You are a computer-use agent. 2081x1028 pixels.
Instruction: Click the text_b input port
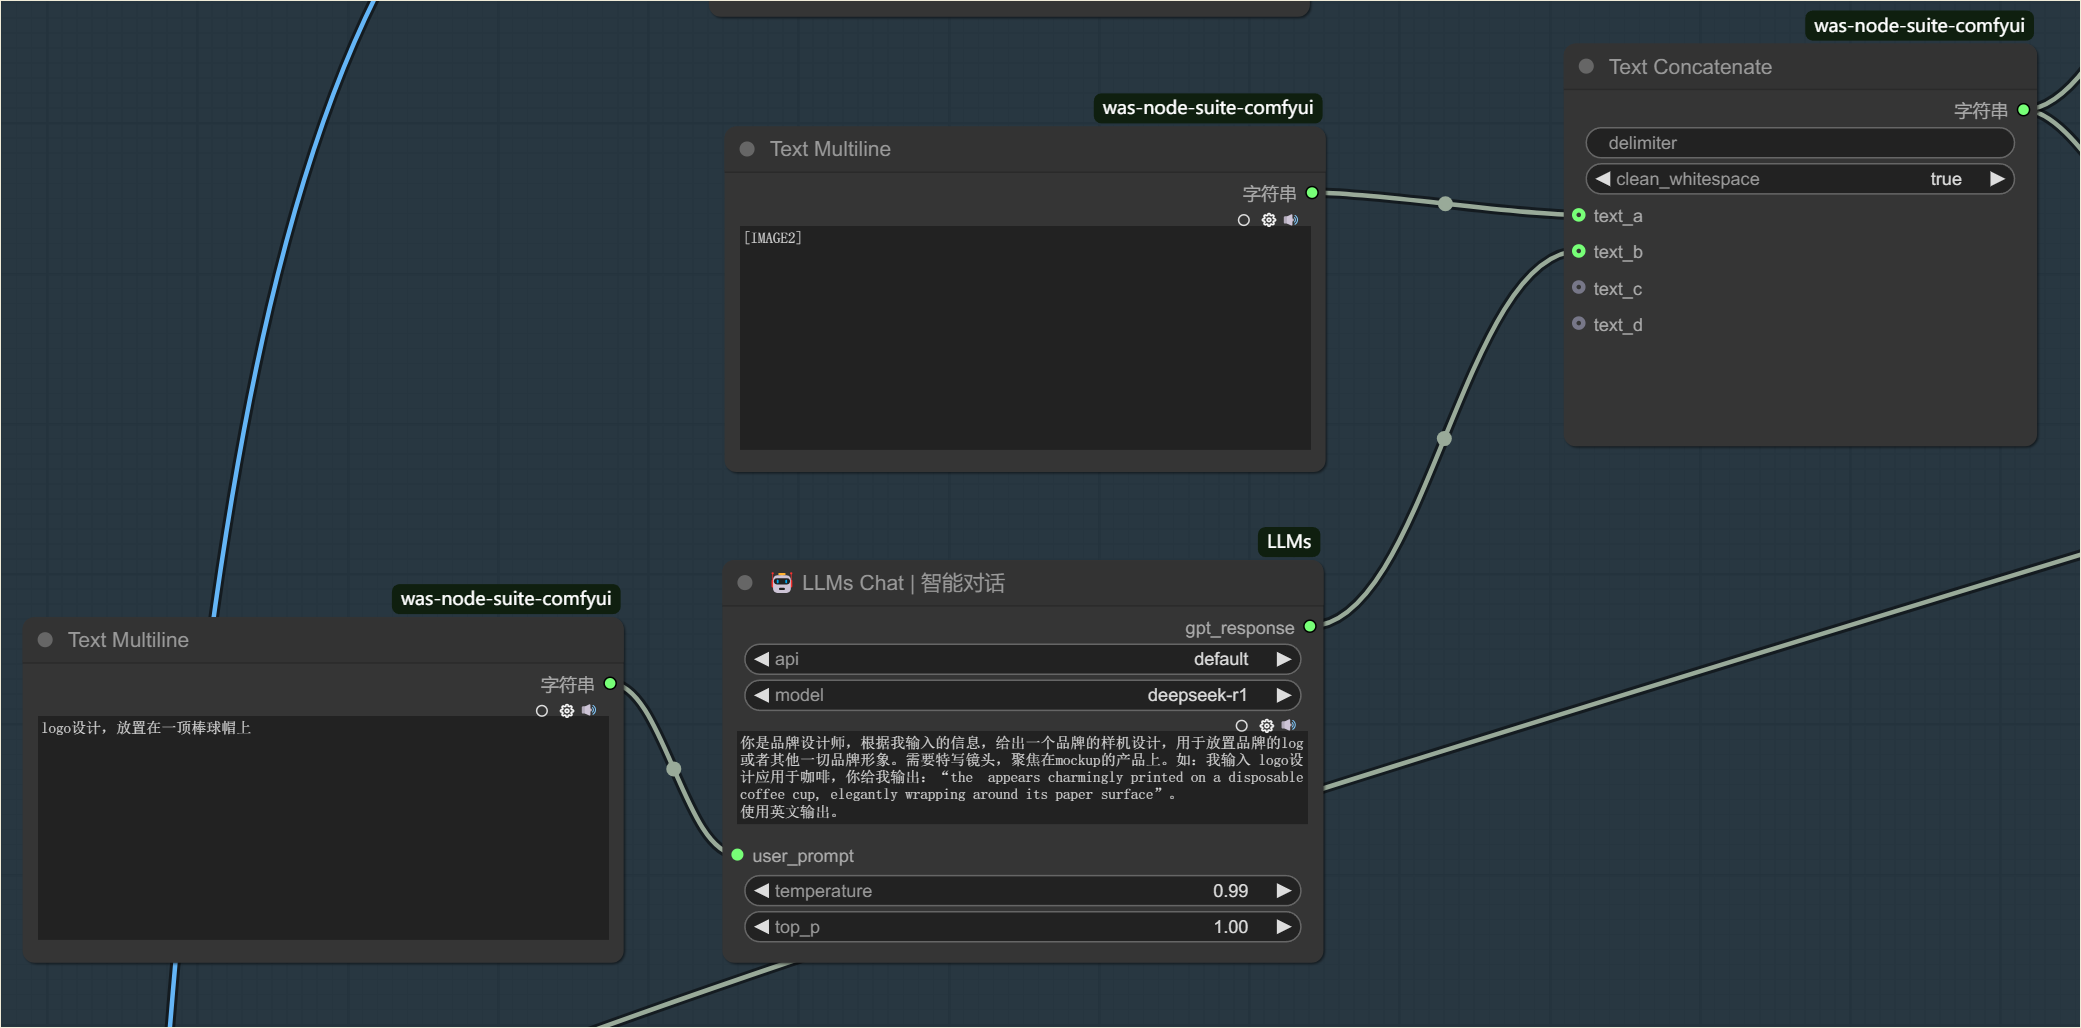tap(1579, 251)
